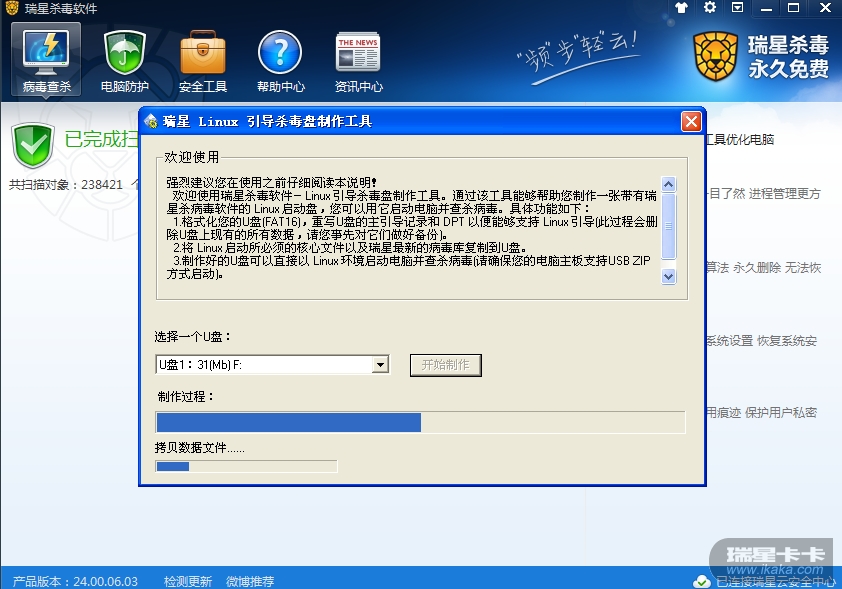Click the product version 24.00.06.03 text

coord(75,581)
